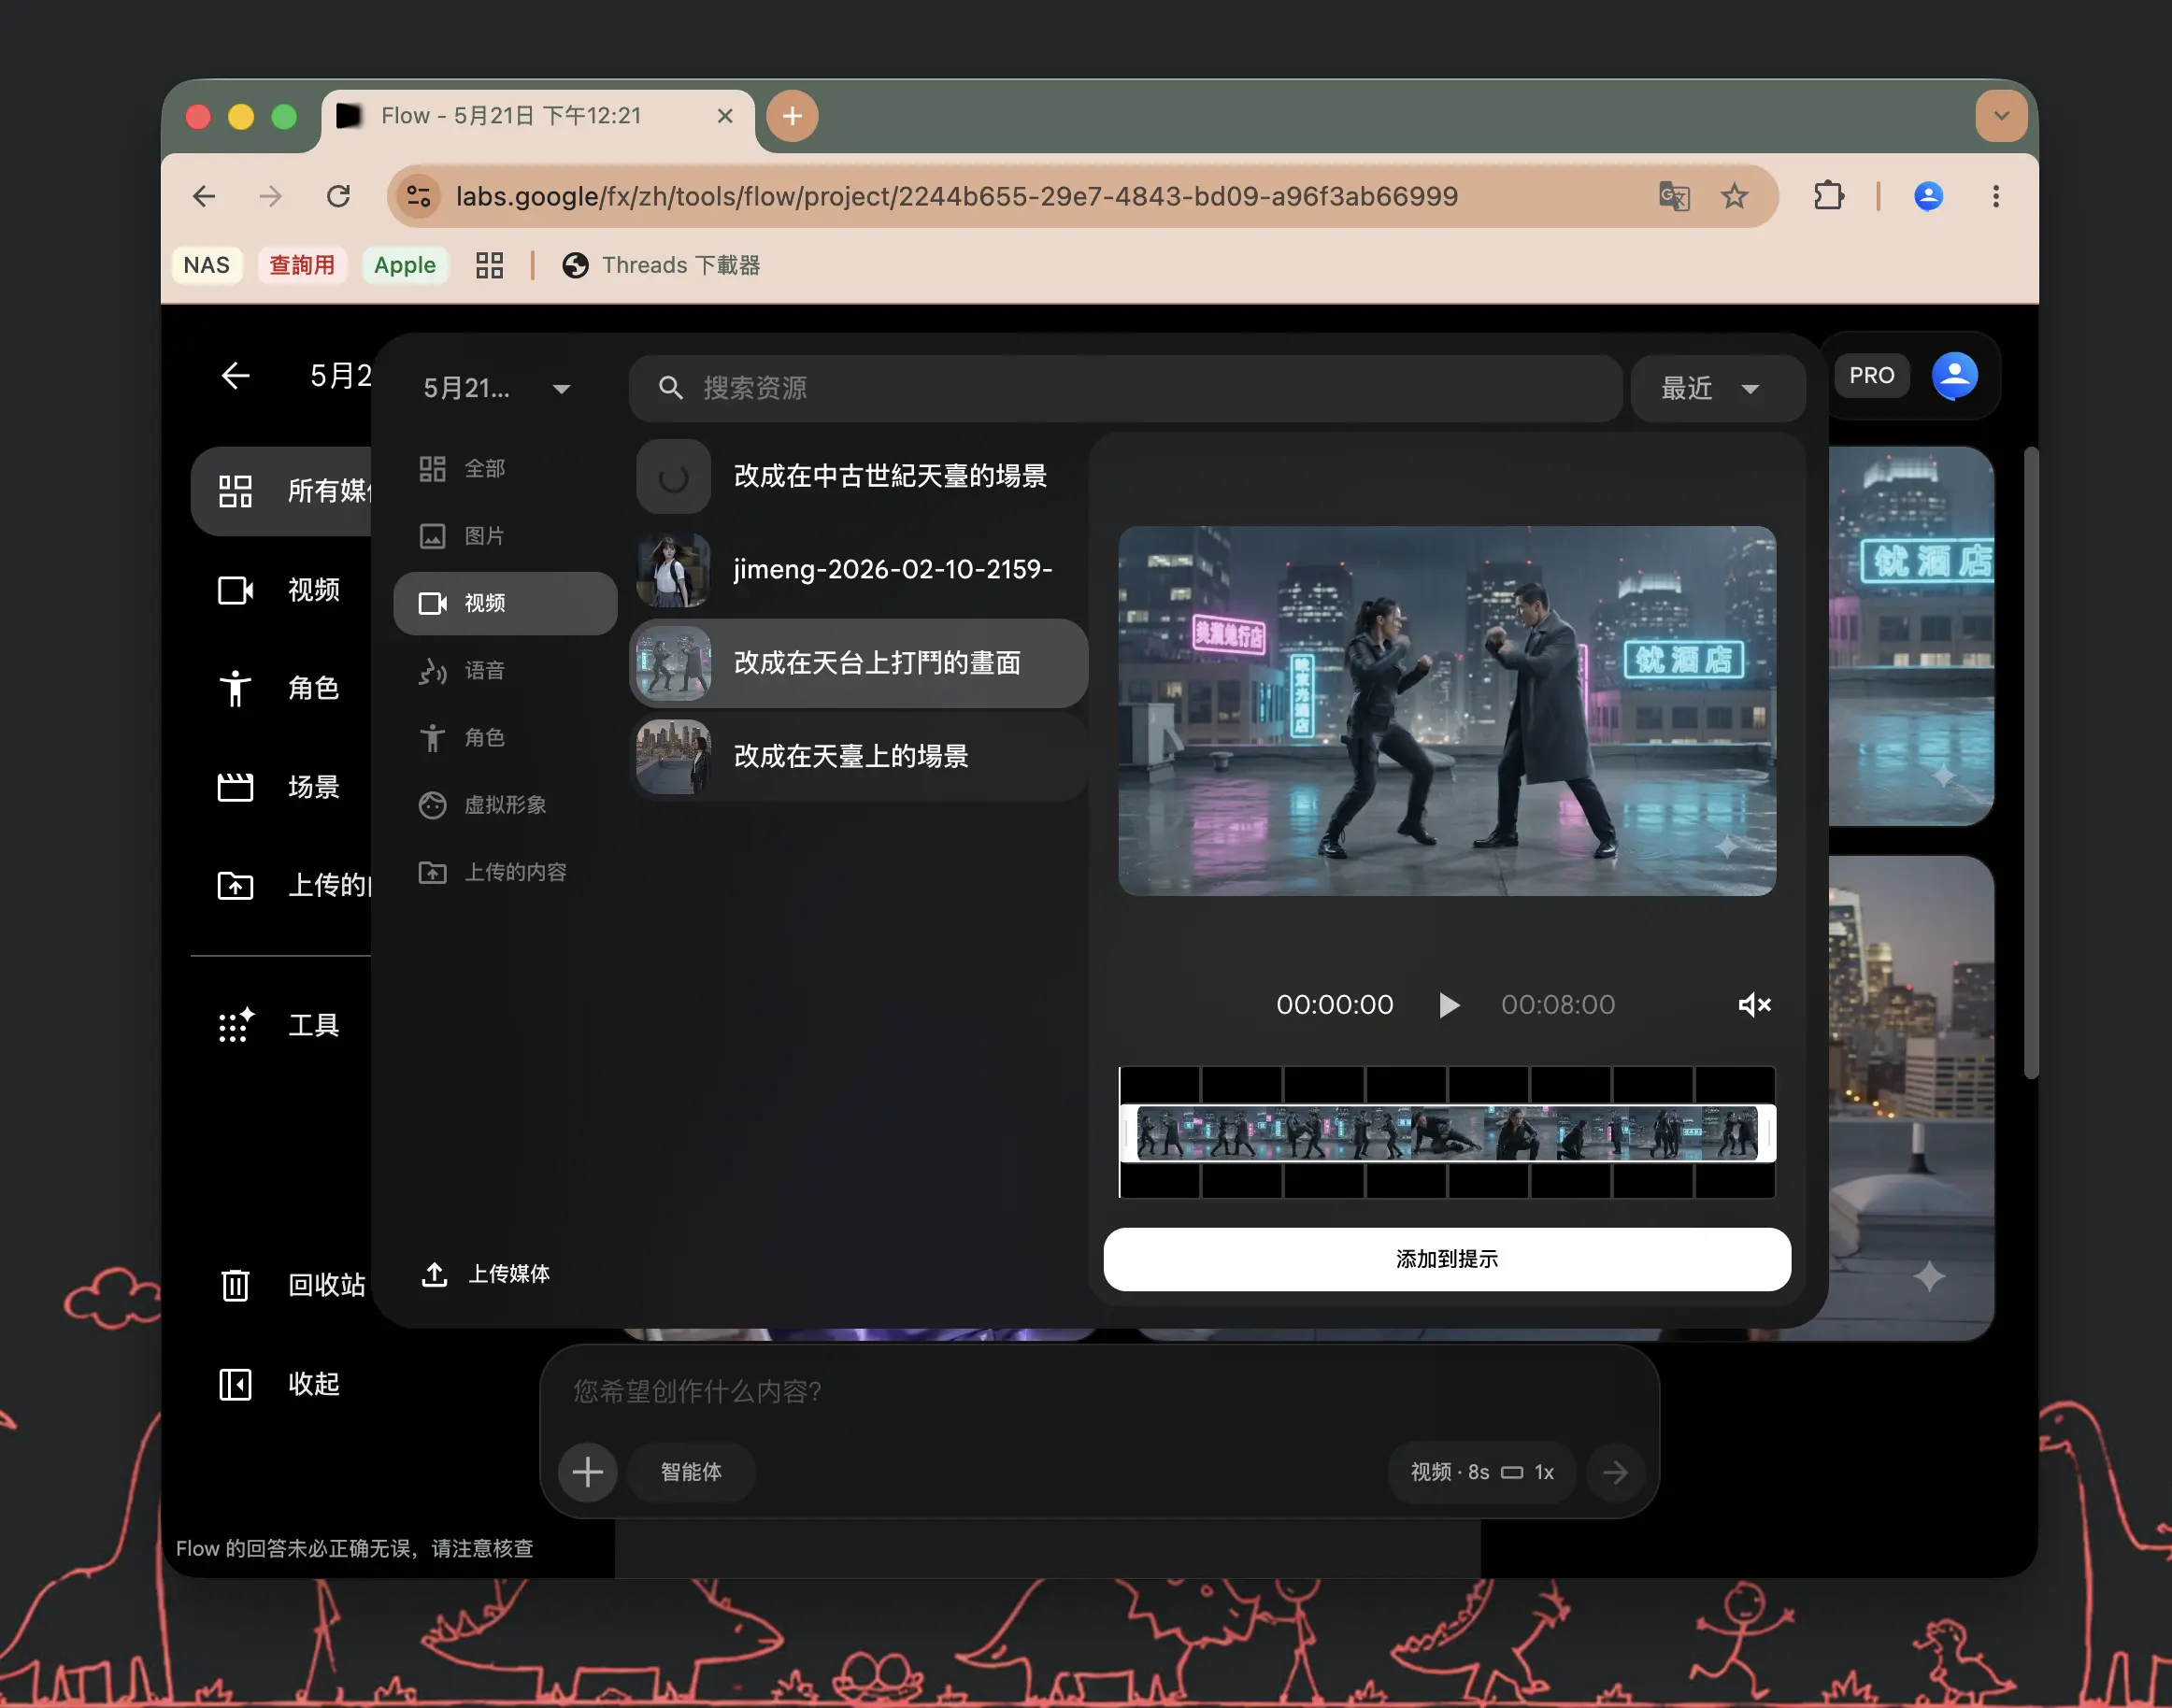The image size is (2172, 1708).
Task: Open the NAS bookmark
Action: [x=207, y=265]
